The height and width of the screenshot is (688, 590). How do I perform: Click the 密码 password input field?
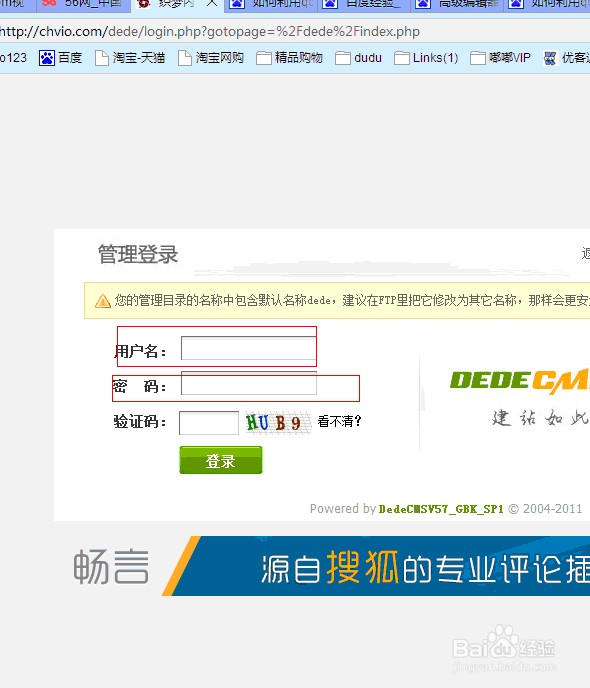coord(249,383)
